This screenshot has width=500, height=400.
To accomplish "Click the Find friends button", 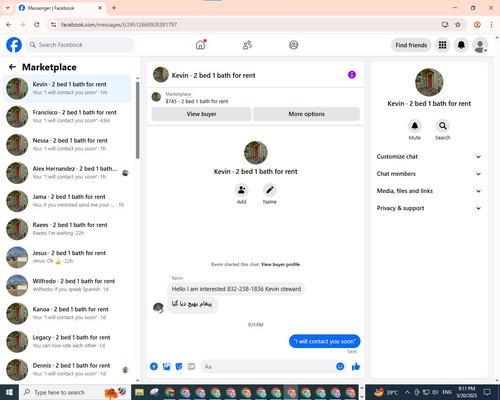I will tap(411, 45).
